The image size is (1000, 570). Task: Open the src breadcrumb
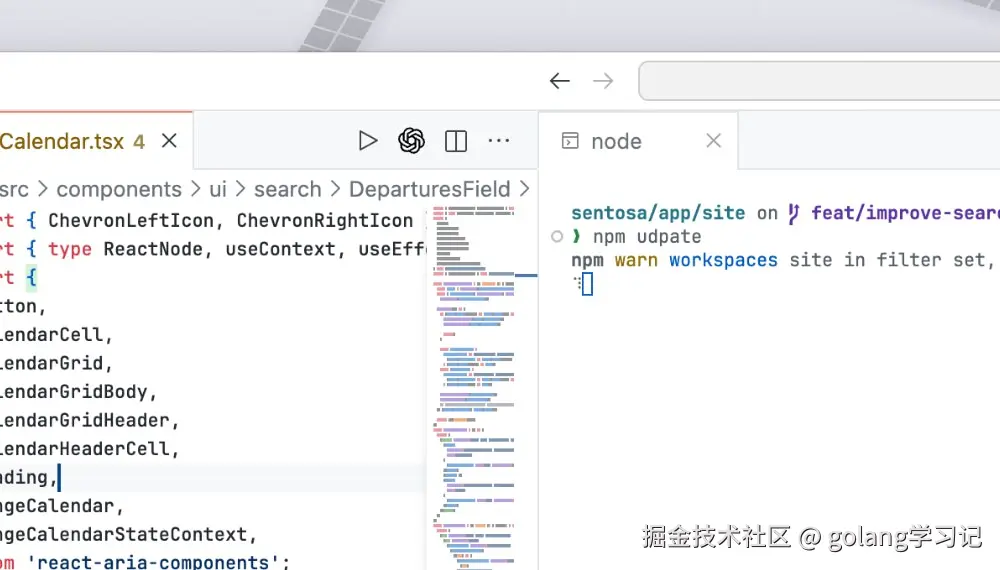14,189
